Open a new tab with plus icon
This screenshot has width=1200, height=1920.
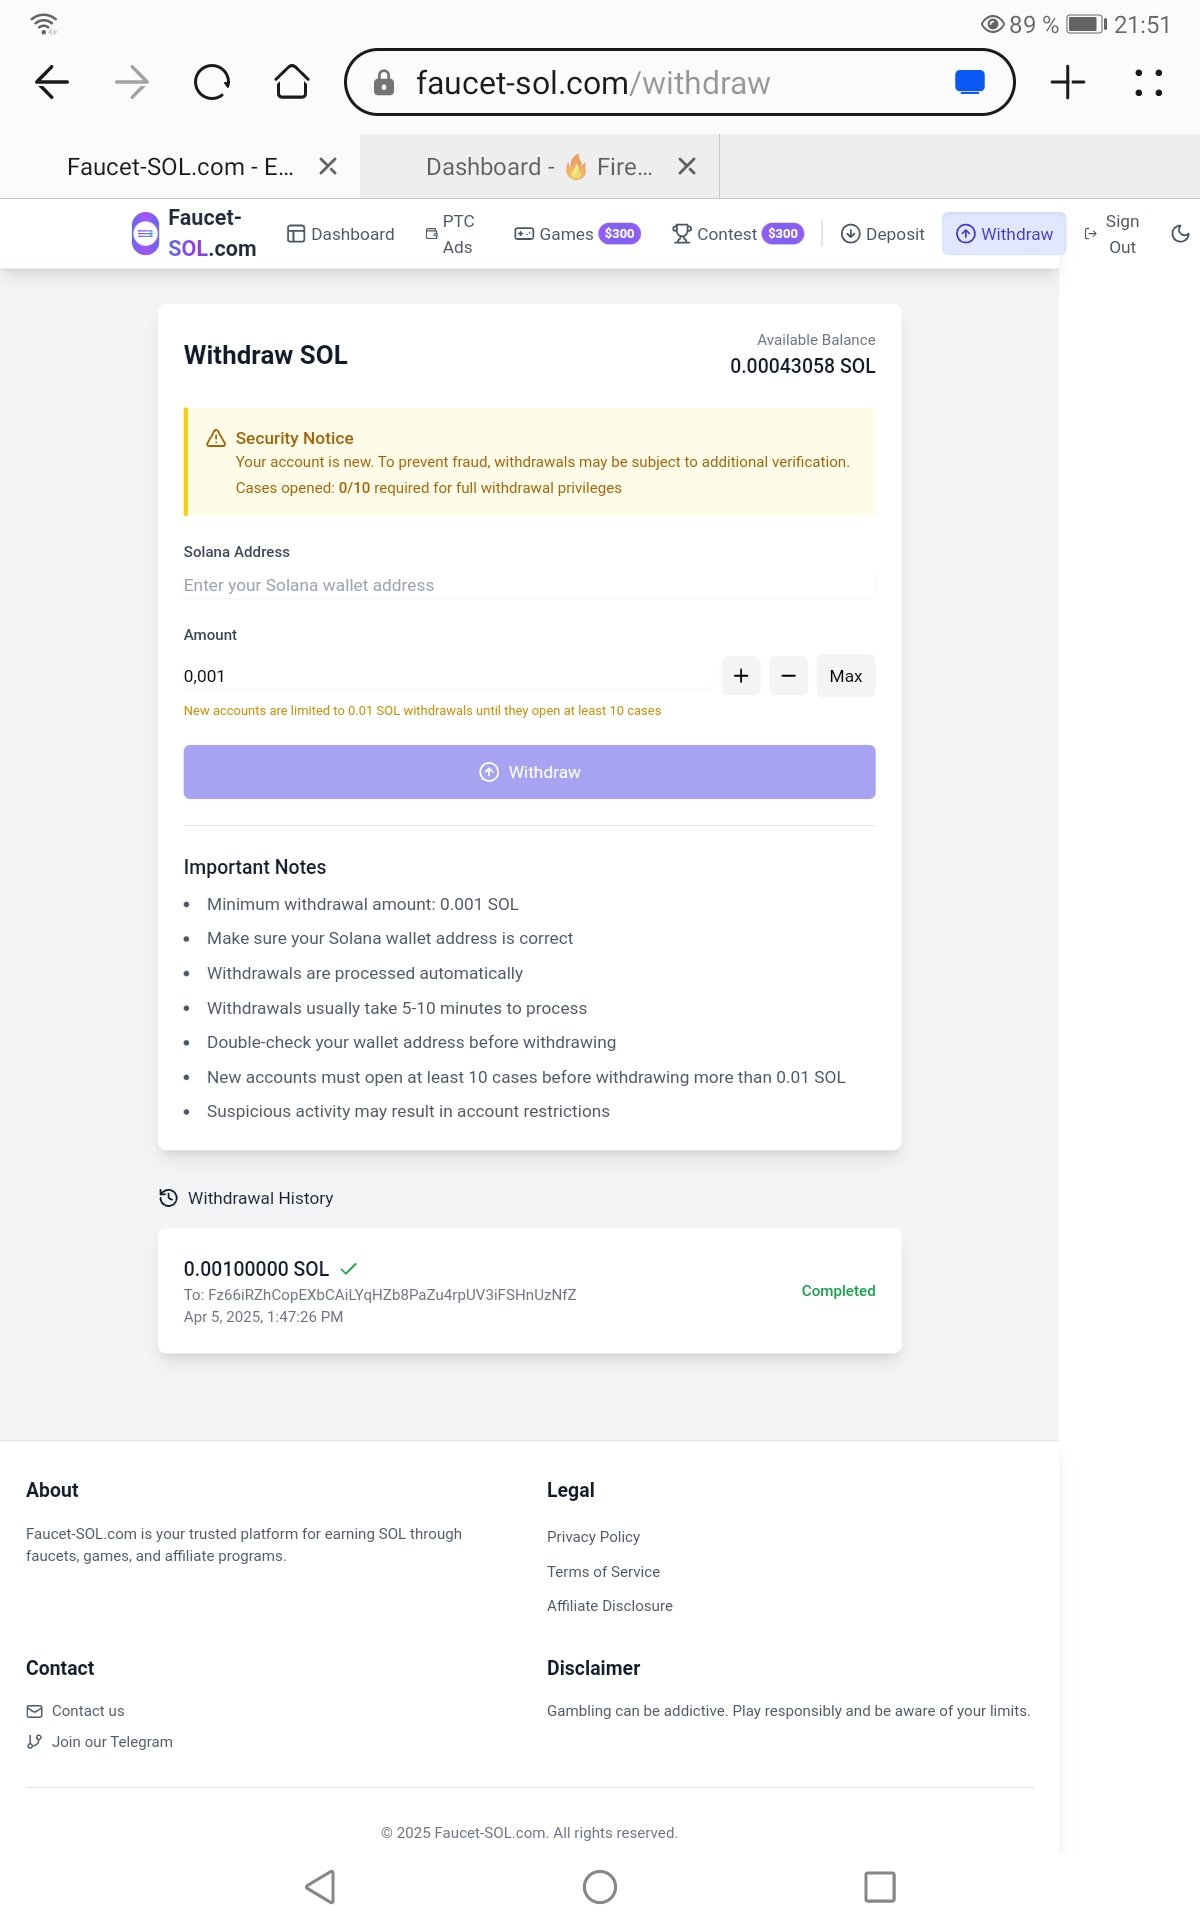click(1068, 82)
